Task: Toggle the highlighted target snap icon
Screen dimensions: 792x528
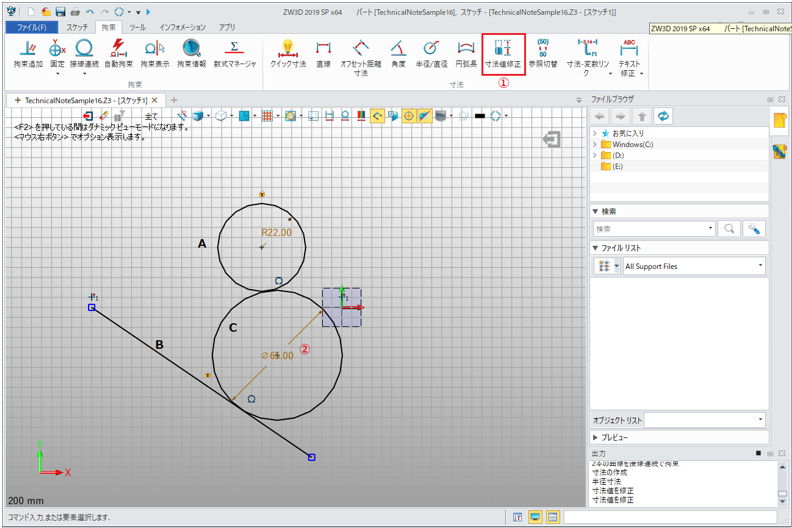Action: (x=408, y=116)
